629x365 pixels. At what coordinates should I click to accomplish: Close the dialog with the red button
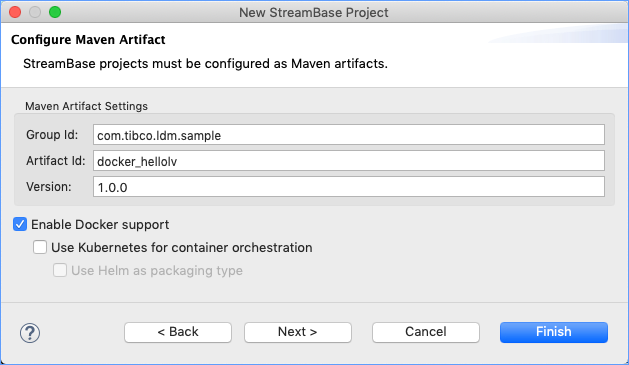(x=15, y=12)
